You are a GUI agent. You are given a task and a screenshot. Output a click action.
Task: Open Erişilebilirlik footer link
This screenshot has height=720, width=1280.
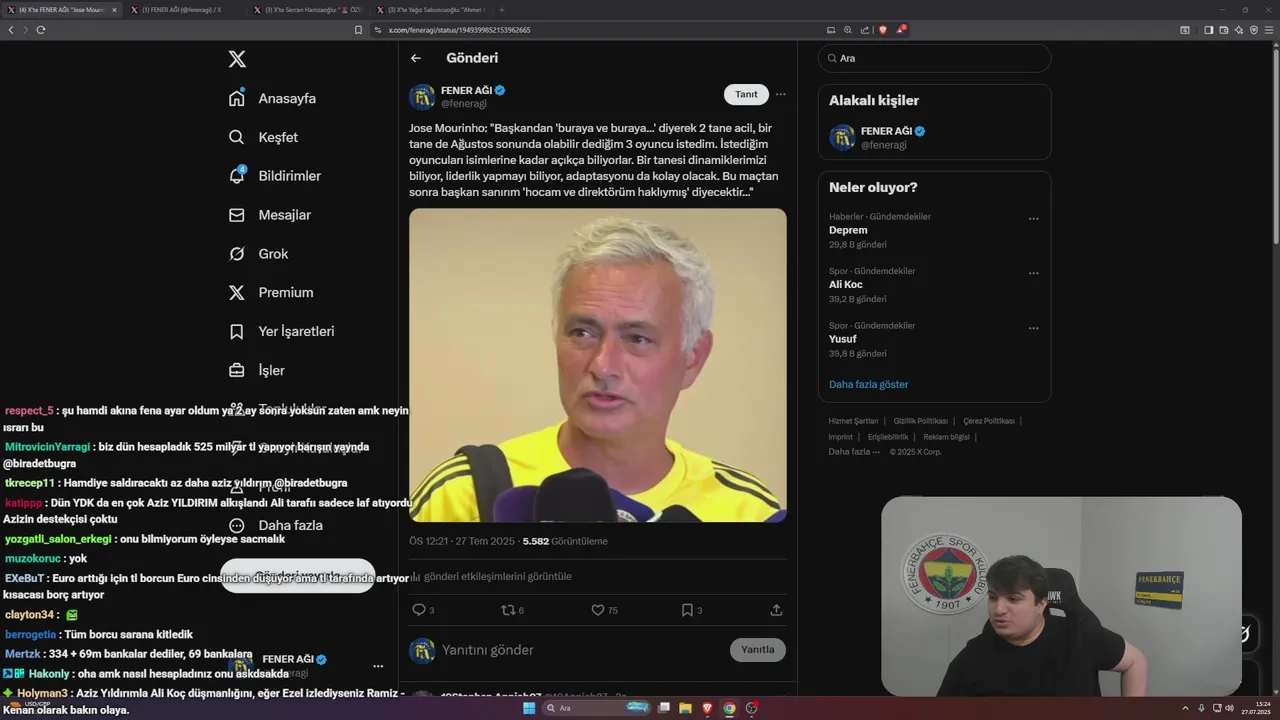click(x=888, y=437)
